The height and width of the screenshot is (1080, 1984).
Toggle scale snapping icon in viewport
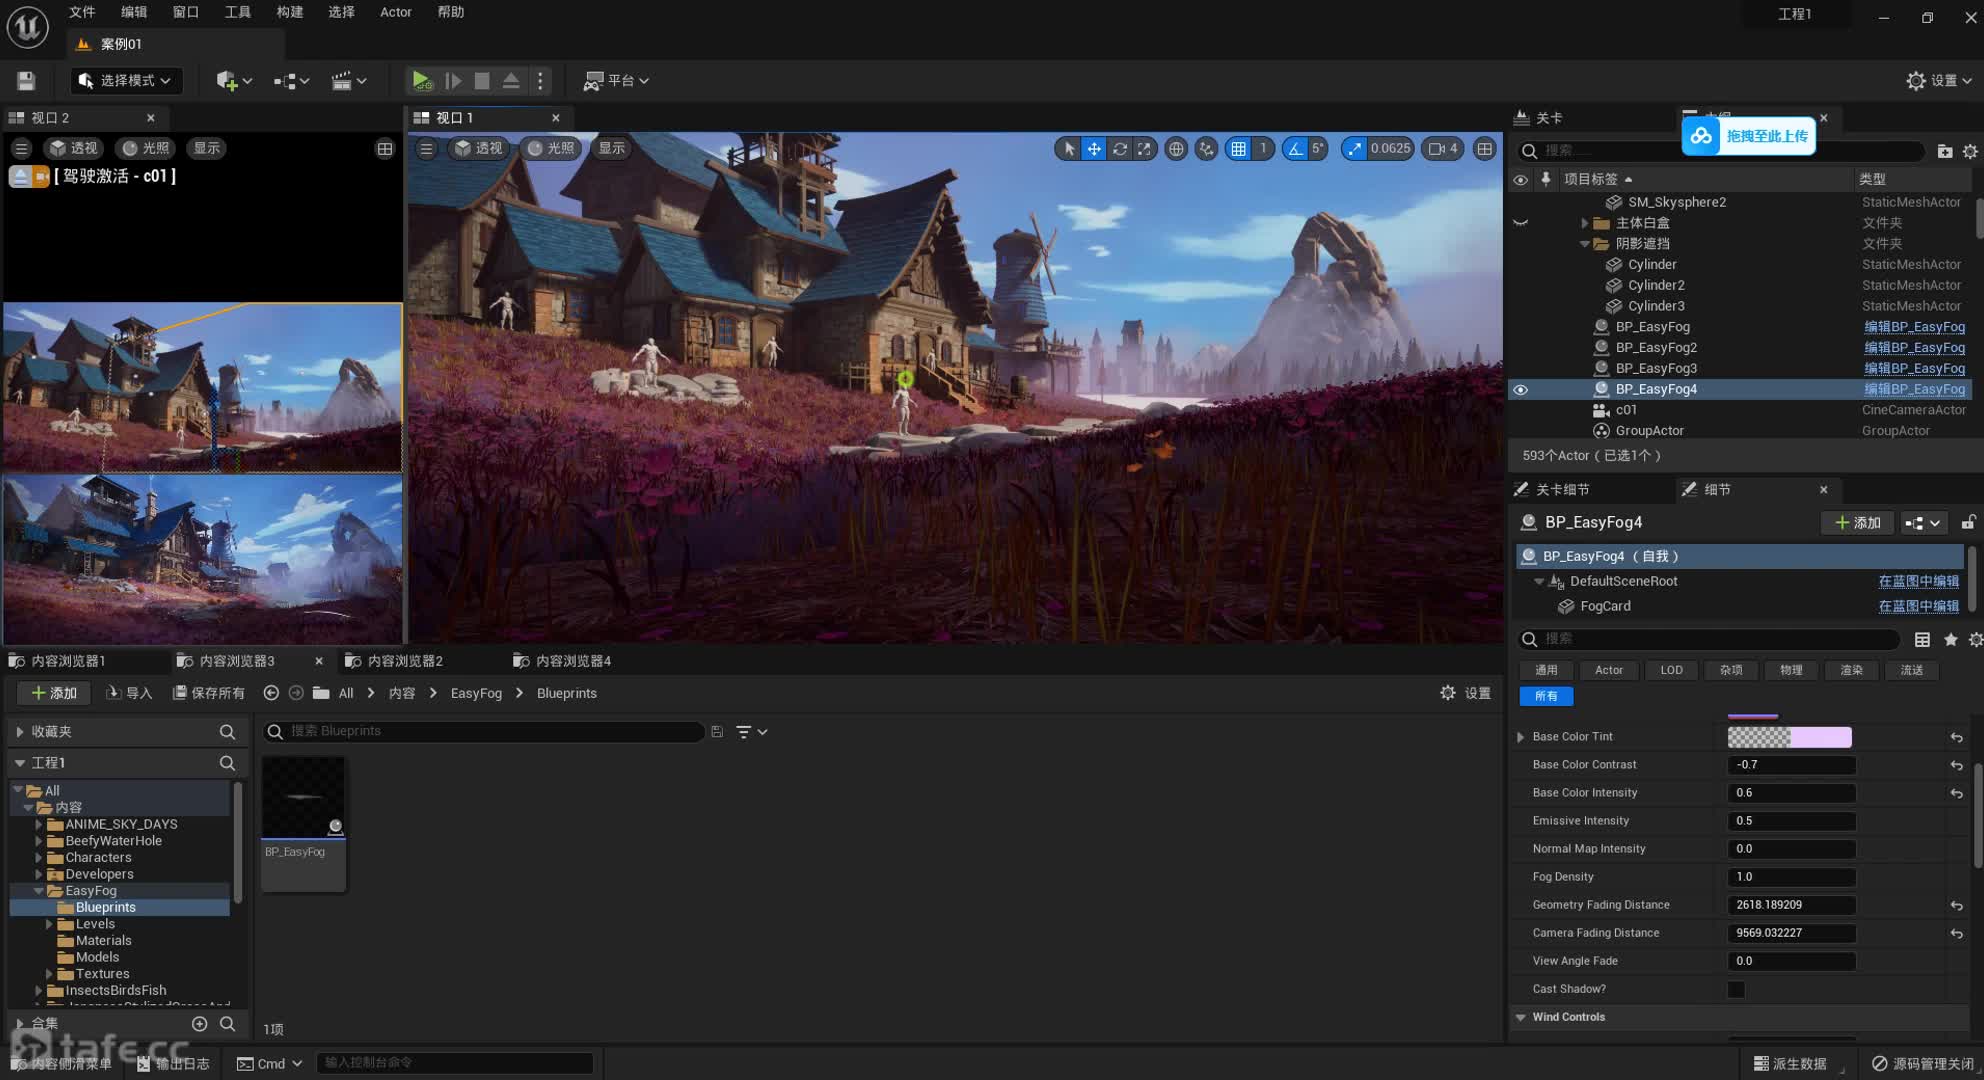(1354, 148)
